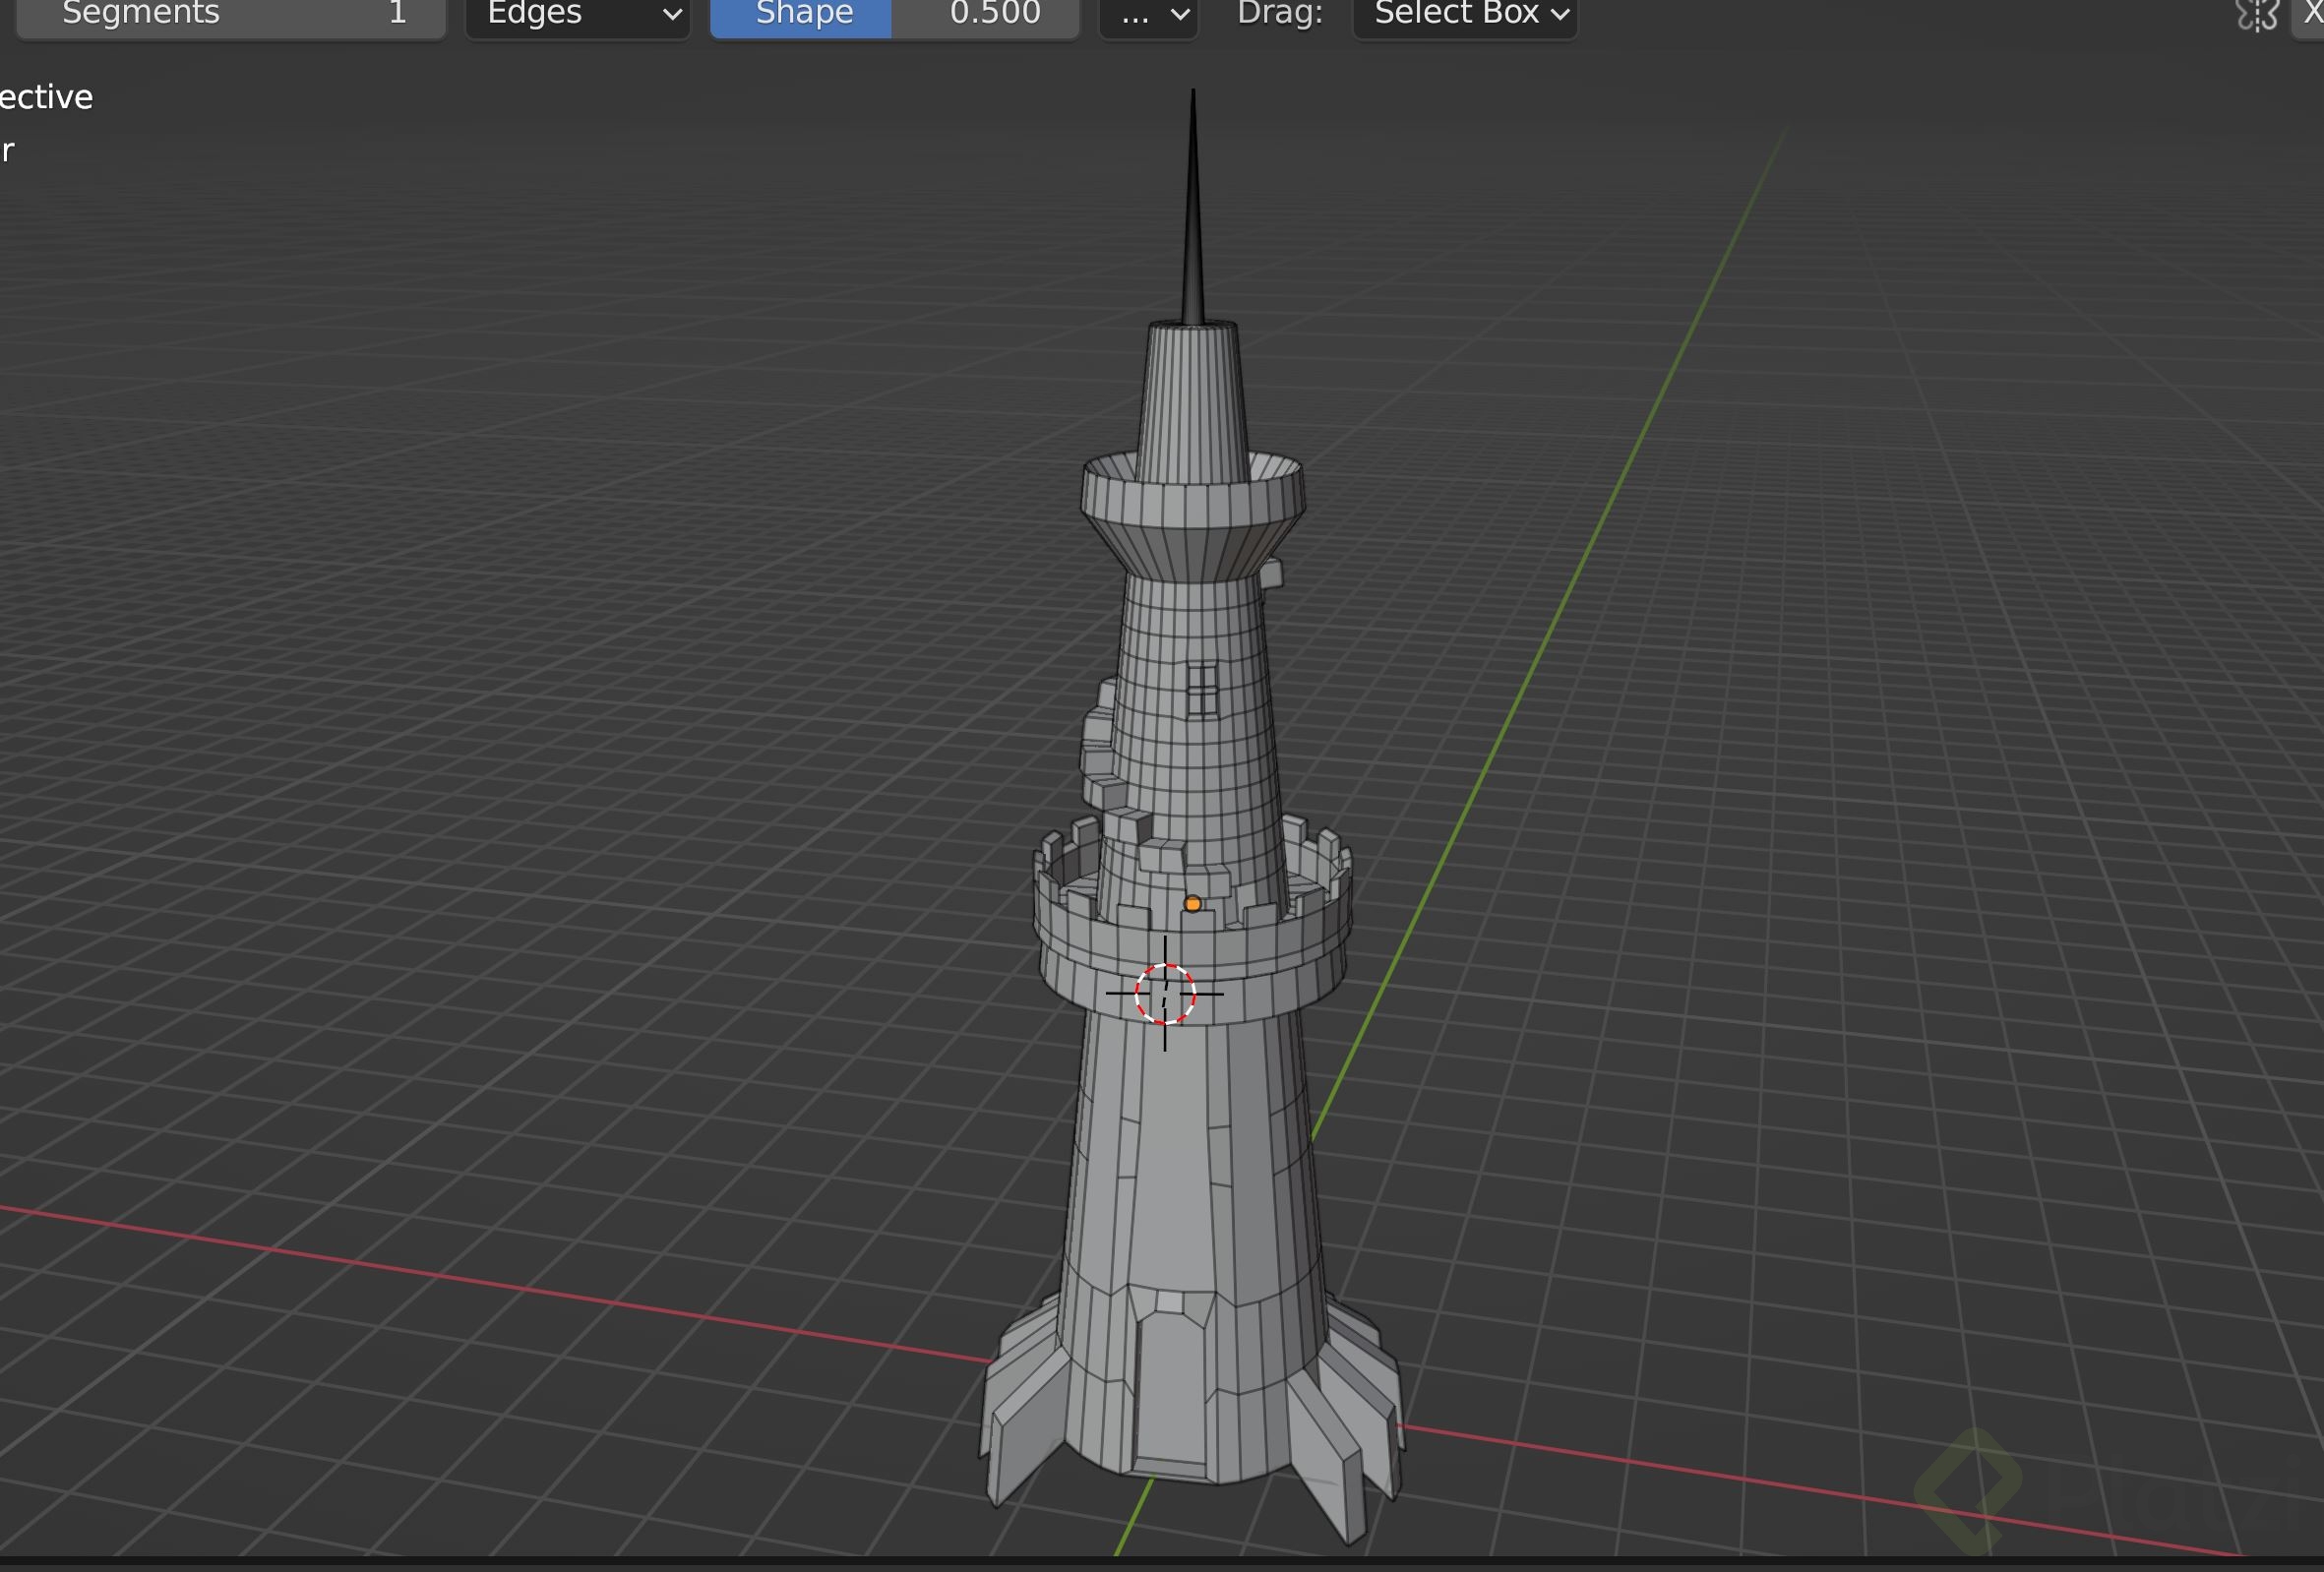Screen dimensions: 2324x1572
Task: Click the 3D cursor crosshair
Action: 1165,994
